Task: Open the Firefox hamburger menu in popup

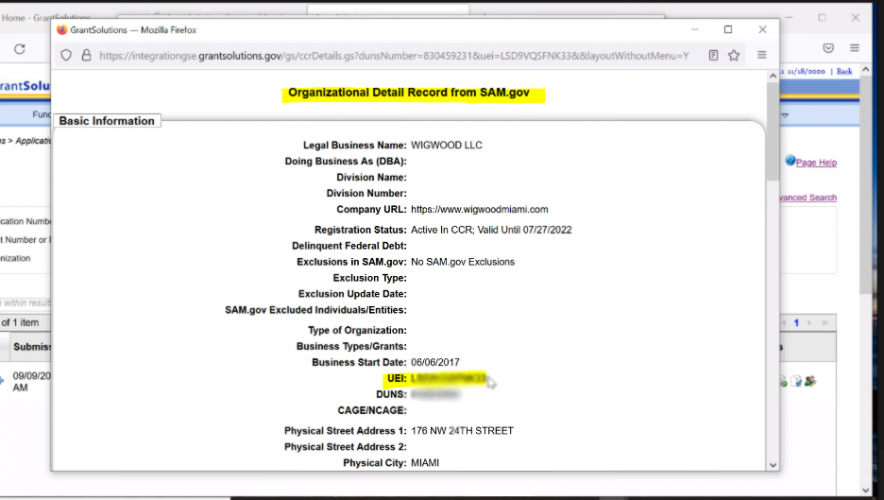Action: coord(762,56)
